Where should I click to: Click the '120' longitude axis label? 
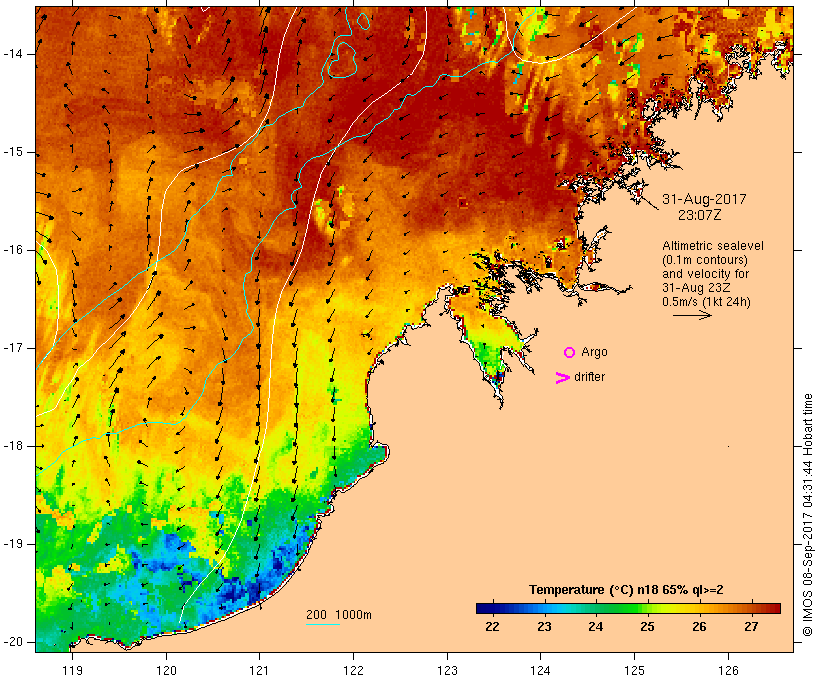pyautogui.click(x=166, y=671)
